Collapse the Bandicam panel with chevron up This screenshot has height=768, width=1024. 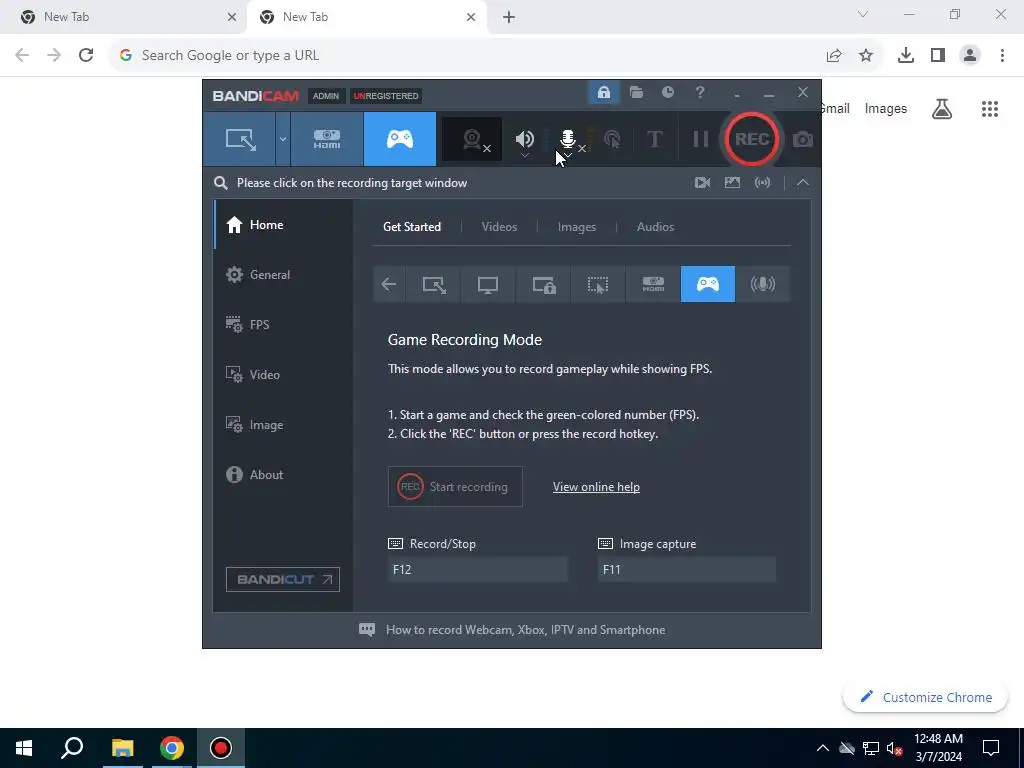[x=803, y=183]
